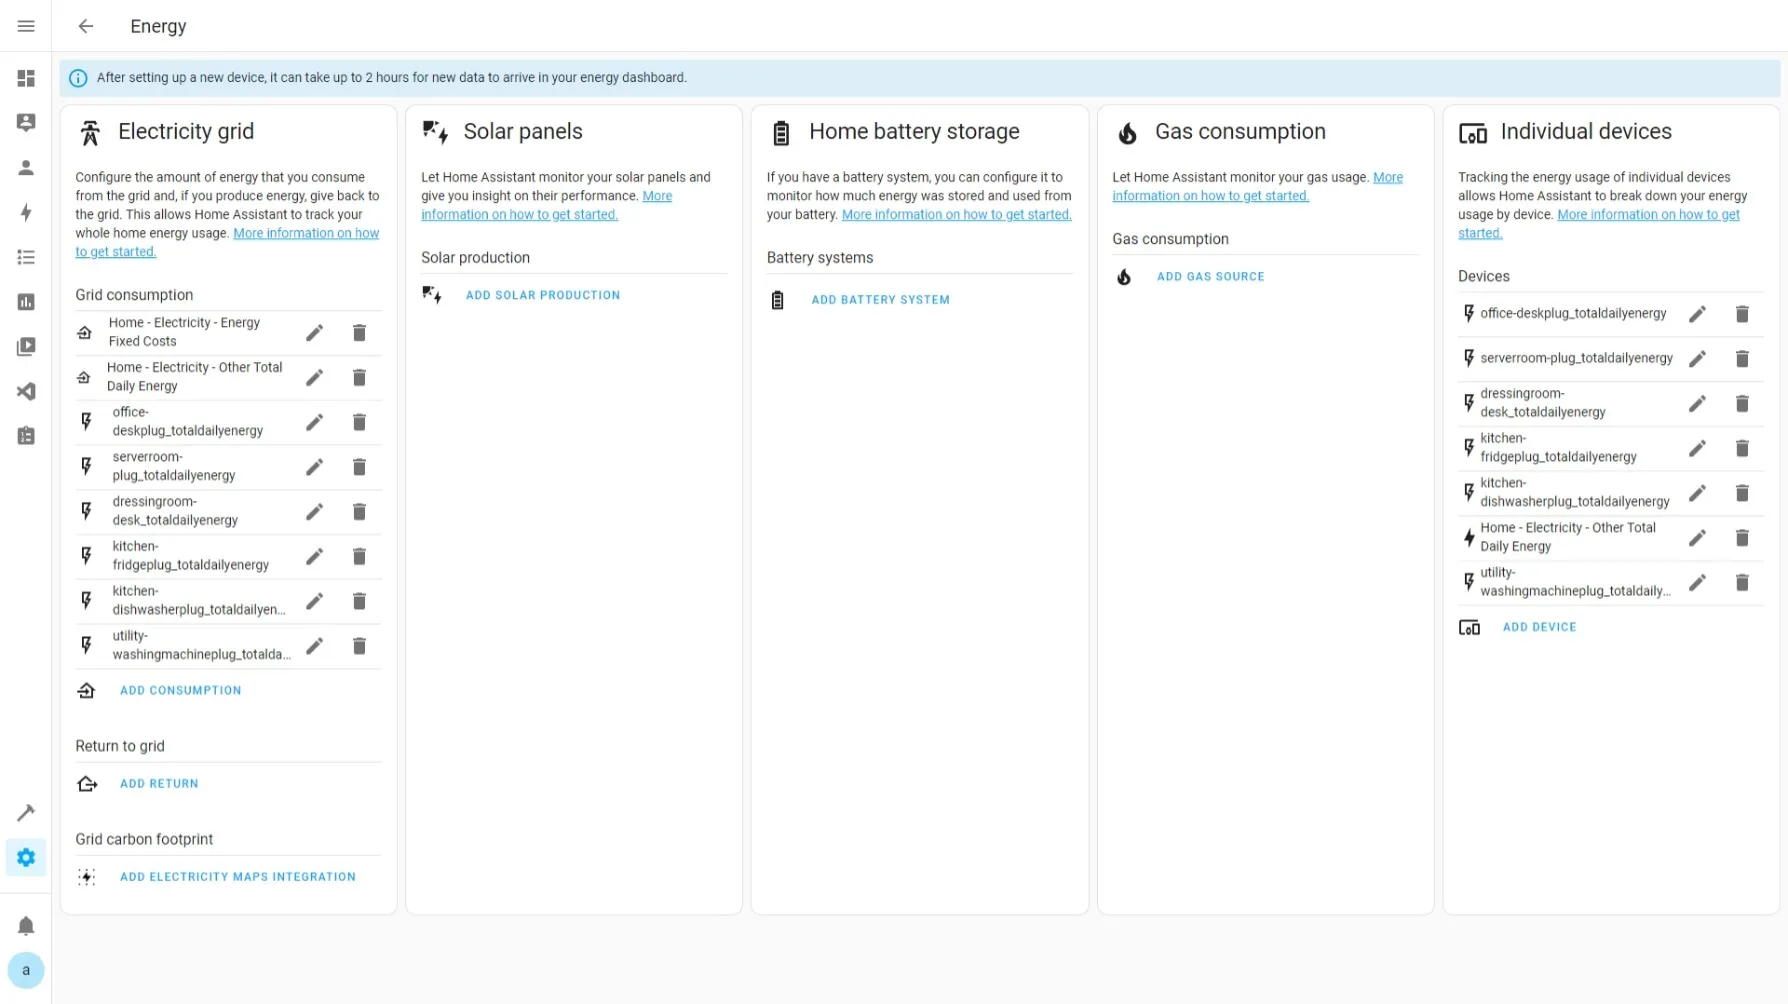Image resolution: width=1788 pixels, height=1004 pixels.
Task: Delete device Home - Electricity - Other Total Daily Energy
Action: click(1742, 538)
